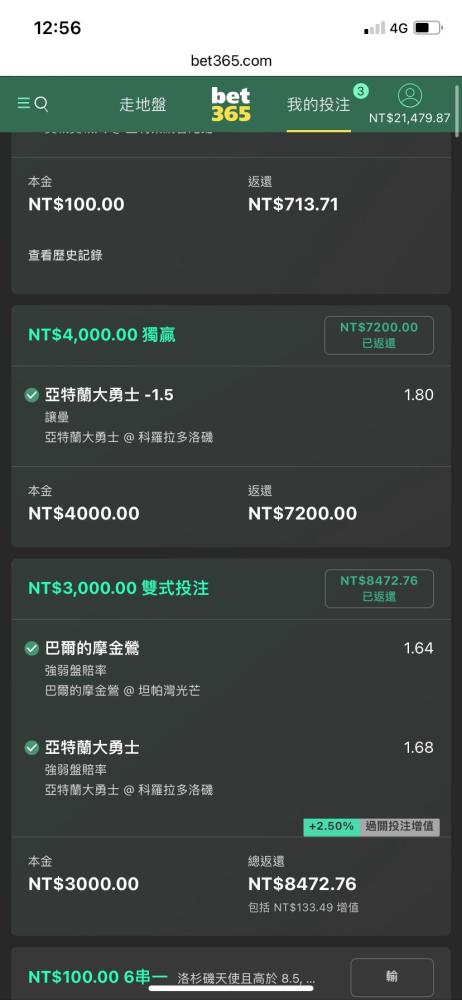Tap the battery status icon
The image size is (462, 1000).
[x=428, y=28]
